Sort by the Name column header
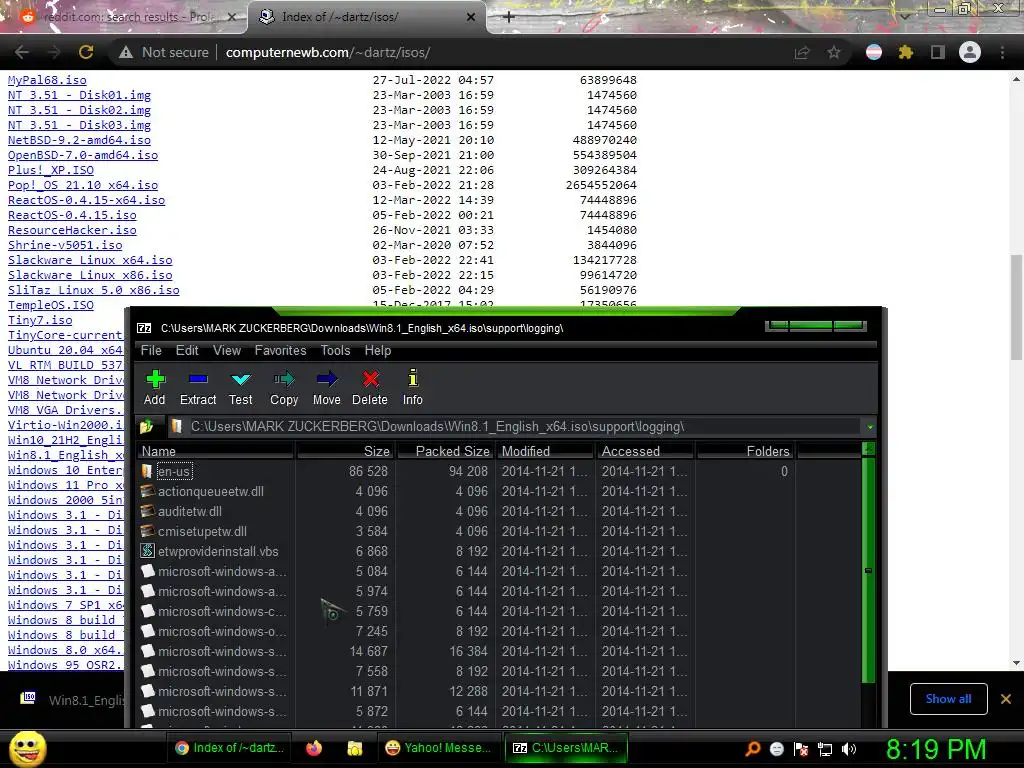 [x=216, y=451]
